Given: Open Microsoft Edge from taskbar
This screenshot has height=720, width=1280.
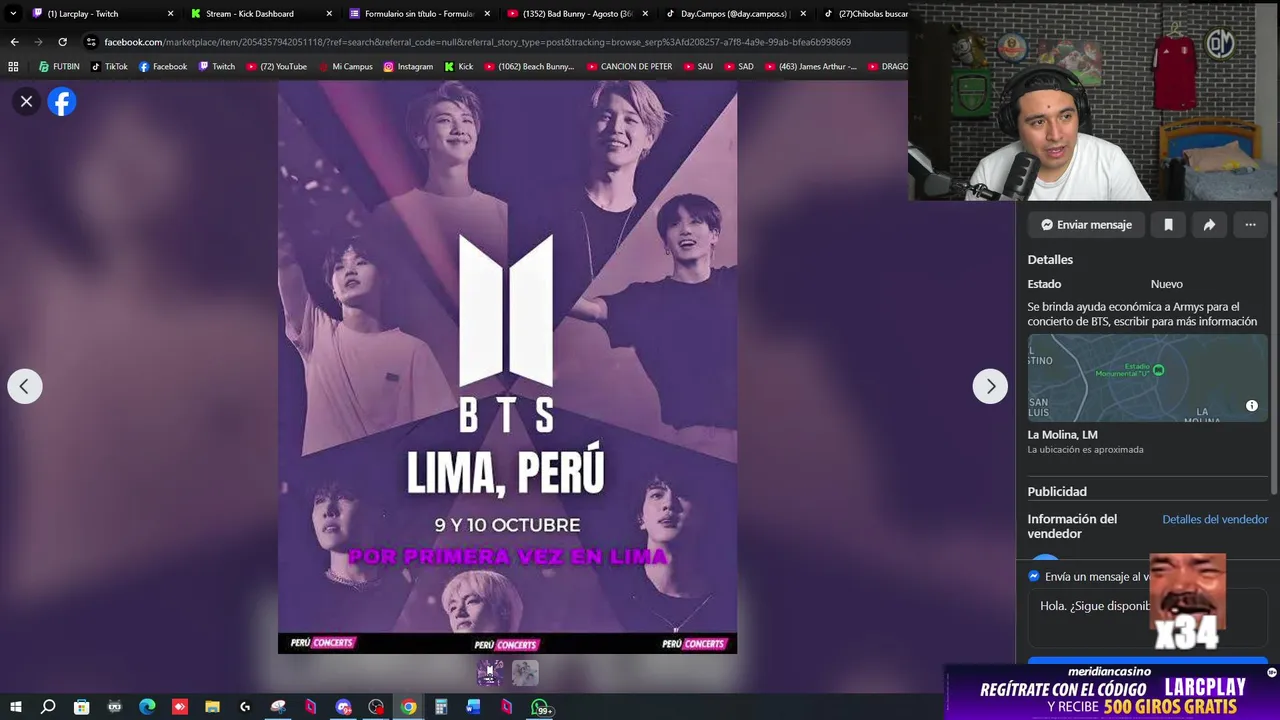Looking at the screenshot, I should click(x=147, y=707).
